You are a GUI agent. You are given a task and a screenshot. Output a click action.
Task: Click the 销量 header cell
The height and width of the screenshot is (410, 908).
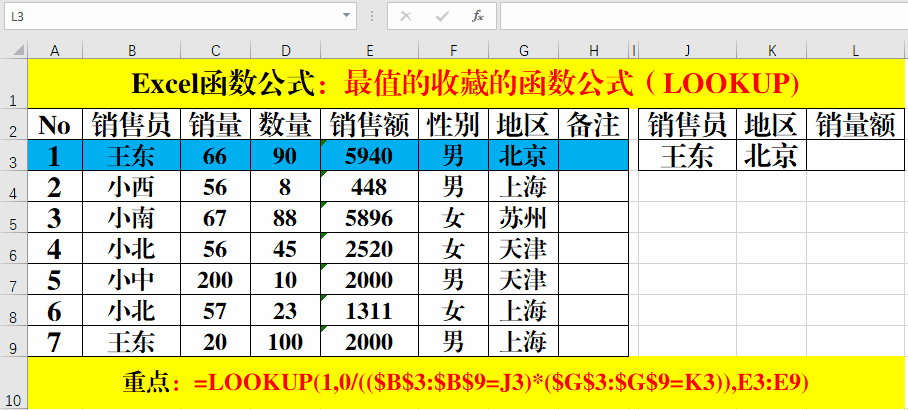[215, 124]
